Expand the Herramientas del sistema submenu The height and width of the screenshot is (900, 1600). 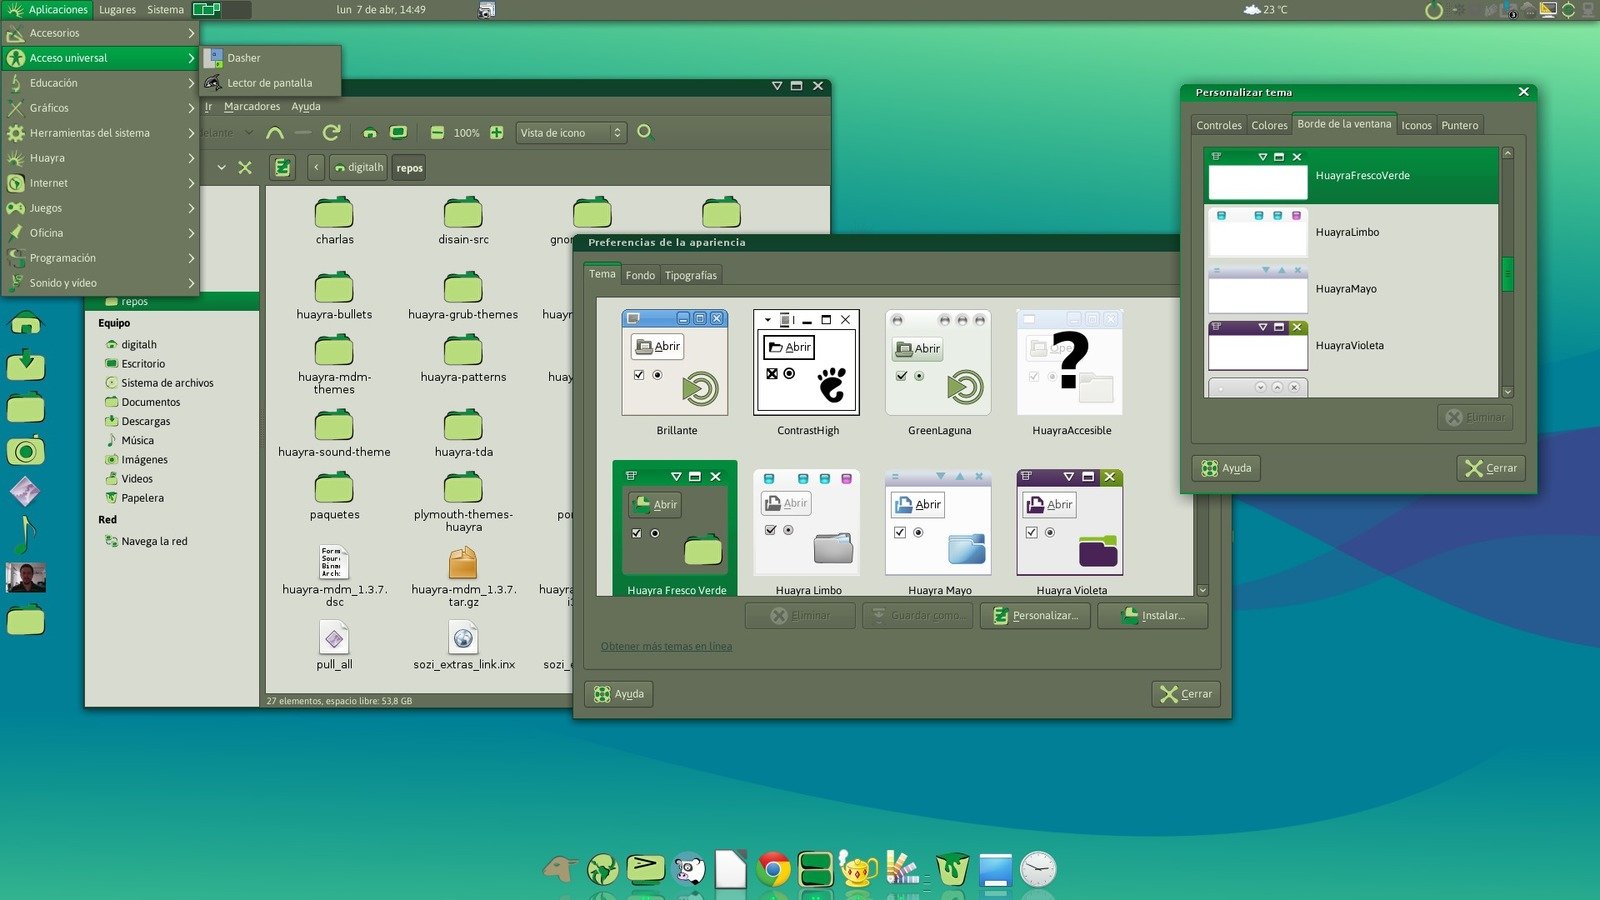(100, 133)
